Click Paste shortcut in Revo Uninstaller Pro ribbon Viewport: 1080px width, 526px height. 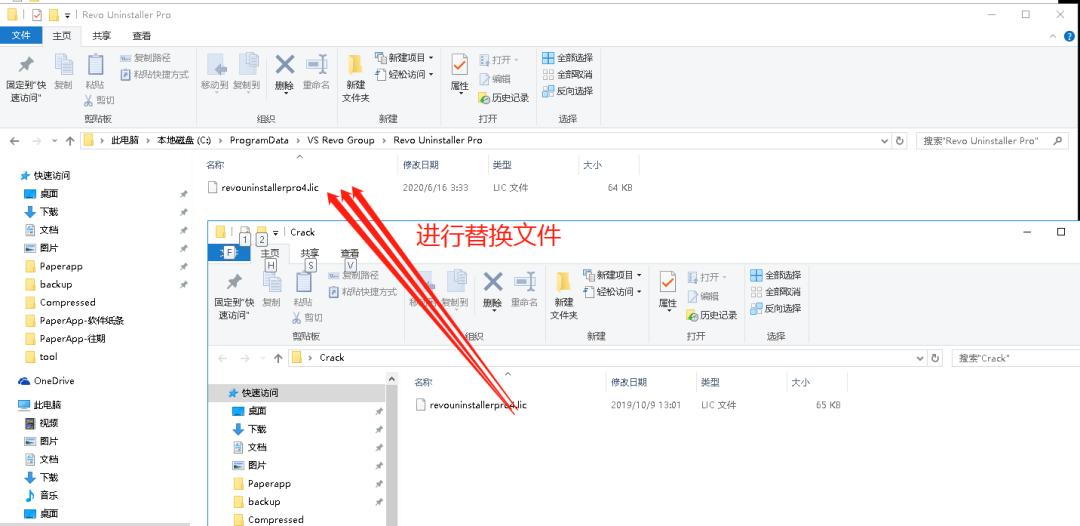155,74
